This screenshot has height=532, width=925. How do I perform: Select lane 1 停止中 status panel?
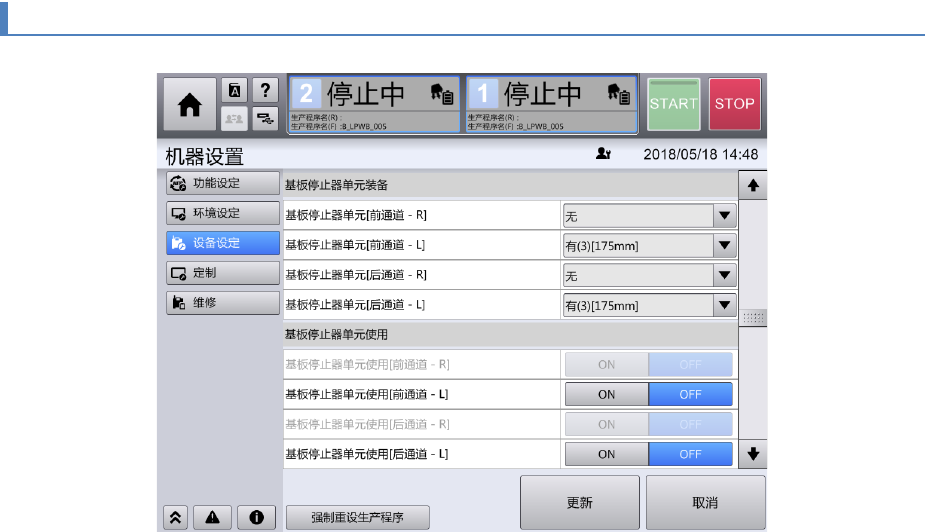[x=552, y=104]
